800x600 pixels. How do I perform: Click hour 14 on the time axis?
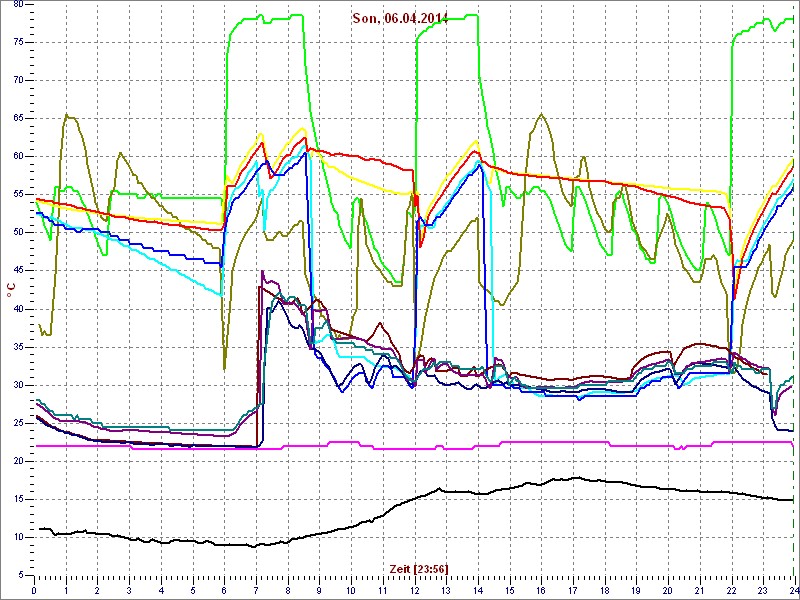click(478, 588)
